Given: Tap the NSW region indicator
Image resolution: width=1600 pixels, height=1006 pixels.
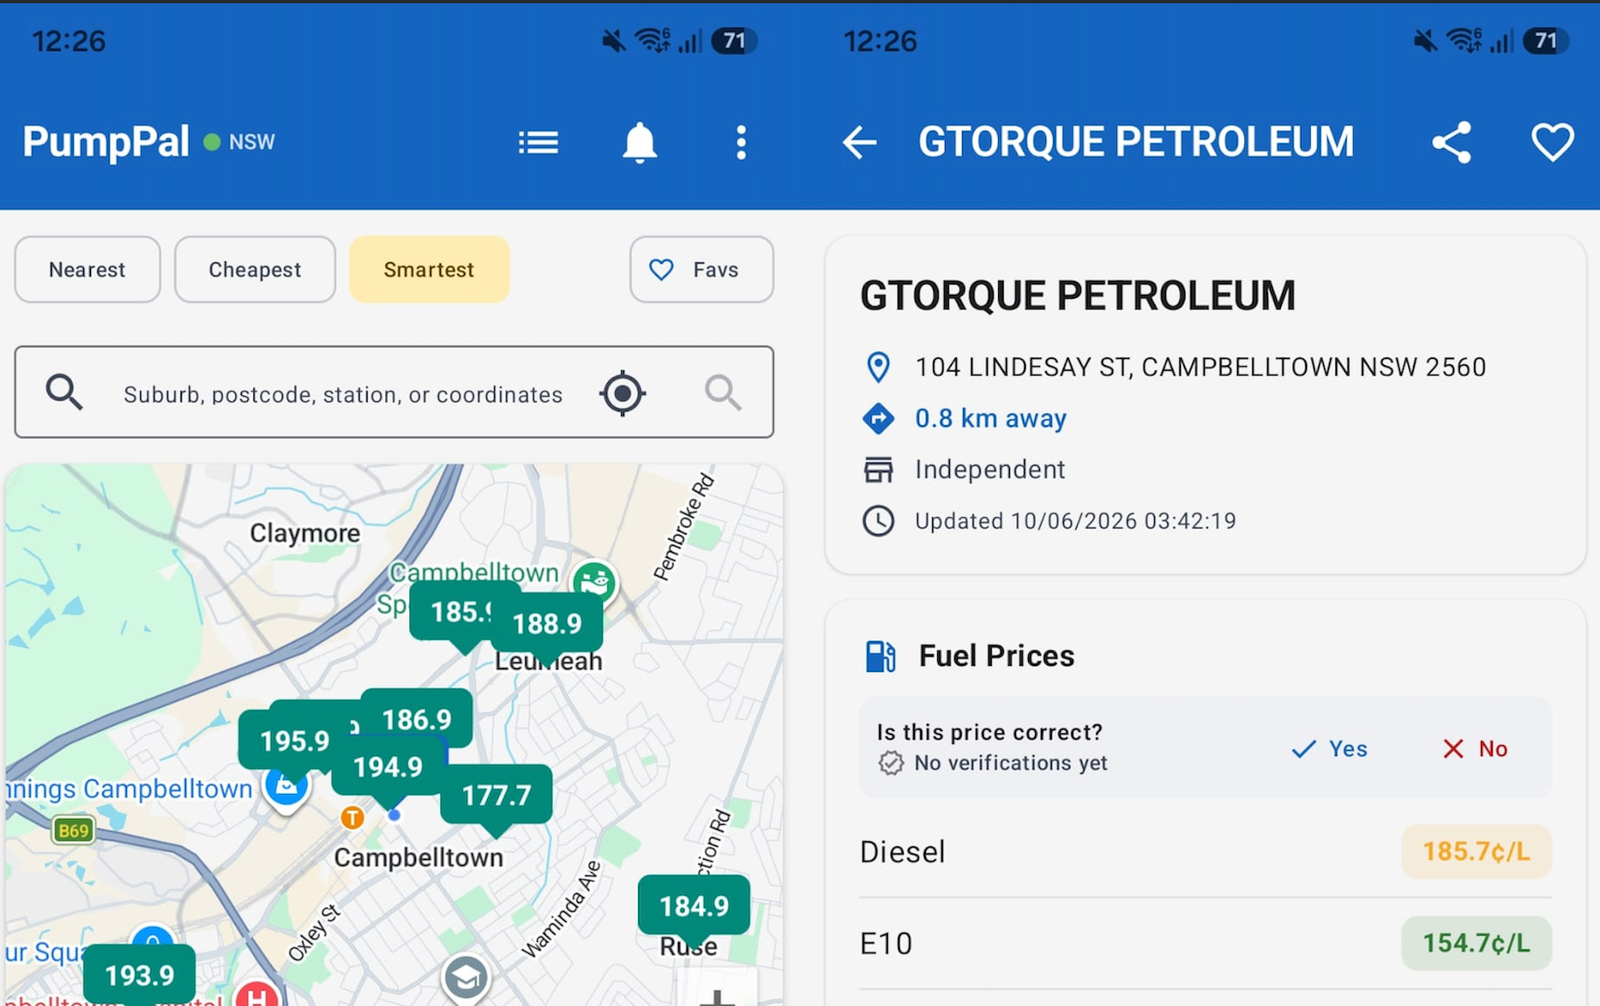Looking at the screenshot, I should tap(239, 142).
